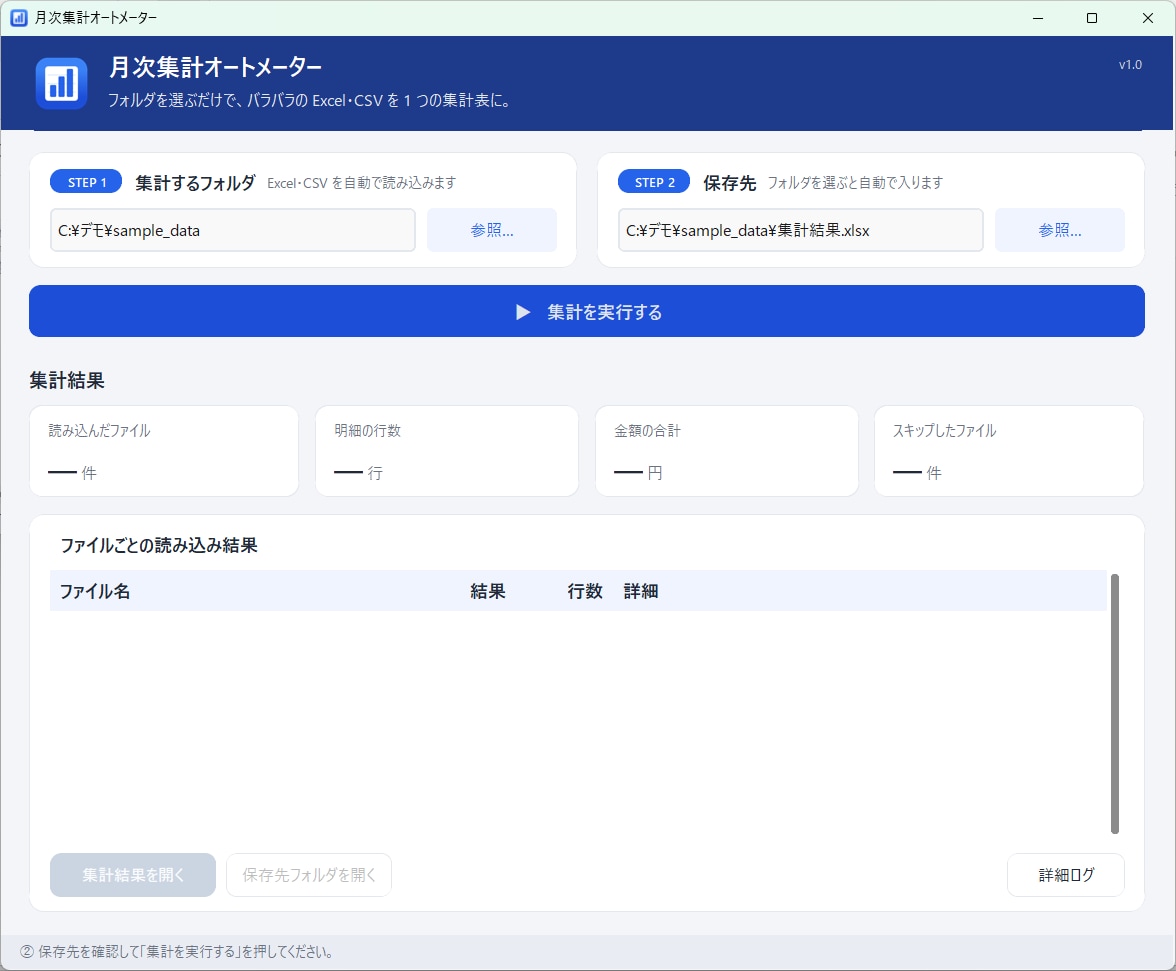This screenshot has width=1176, height=971.
Task: Click the 読み込んだファイル summary card
Action: coord(164,451)
